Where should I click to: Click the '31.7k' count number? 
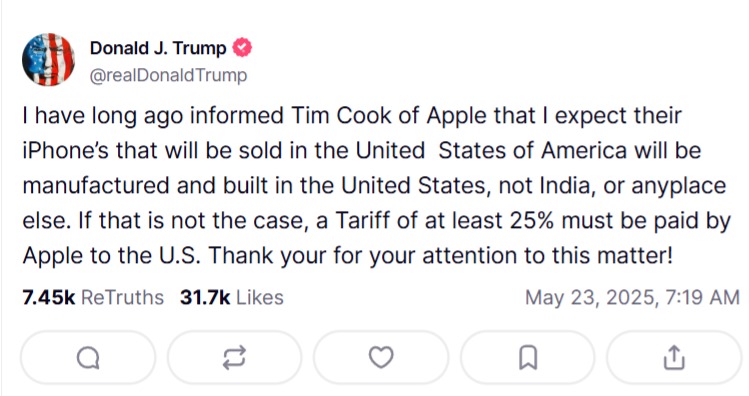point(205,298)
